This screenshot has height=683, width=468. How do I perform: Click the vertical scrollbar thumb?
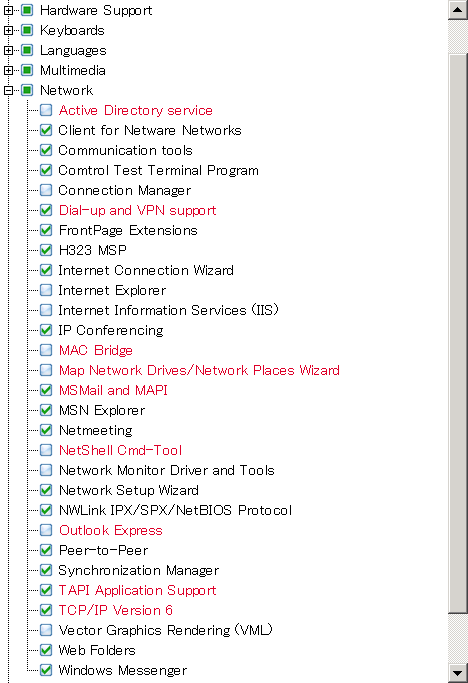coord(458,334)
